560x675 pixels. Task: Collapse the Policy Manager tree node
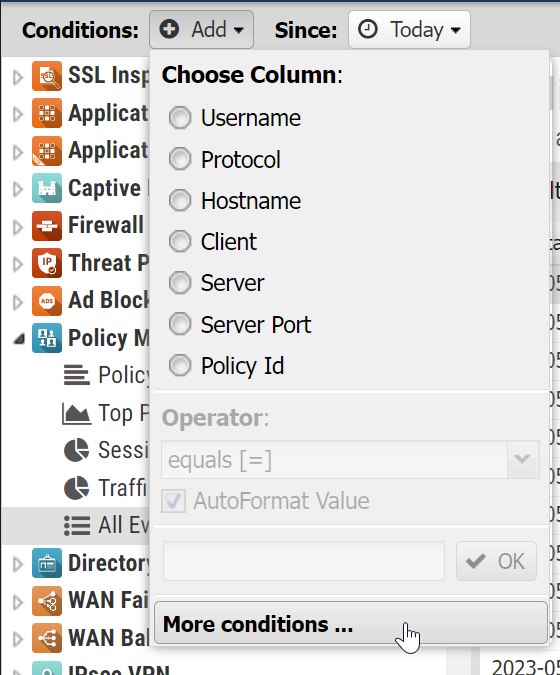tap(18, 339)
